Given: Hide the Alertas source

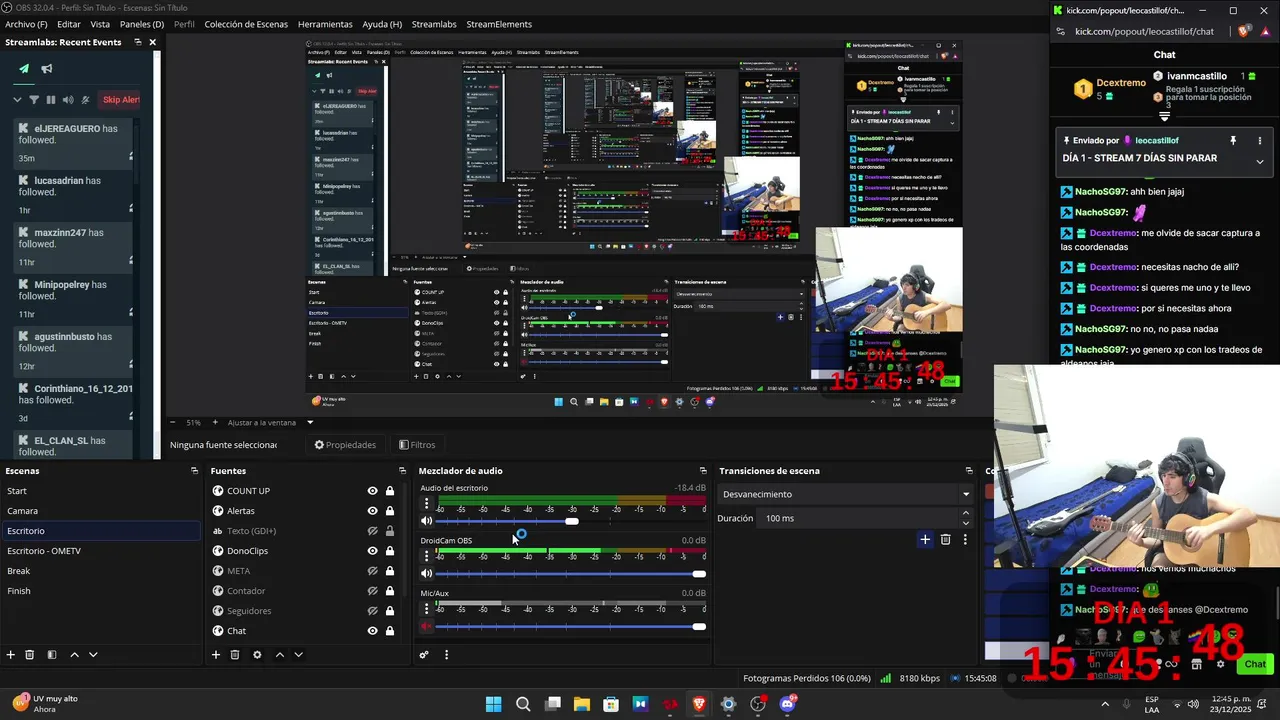Looking at the screenshot, I should click(x=372, y=511).
